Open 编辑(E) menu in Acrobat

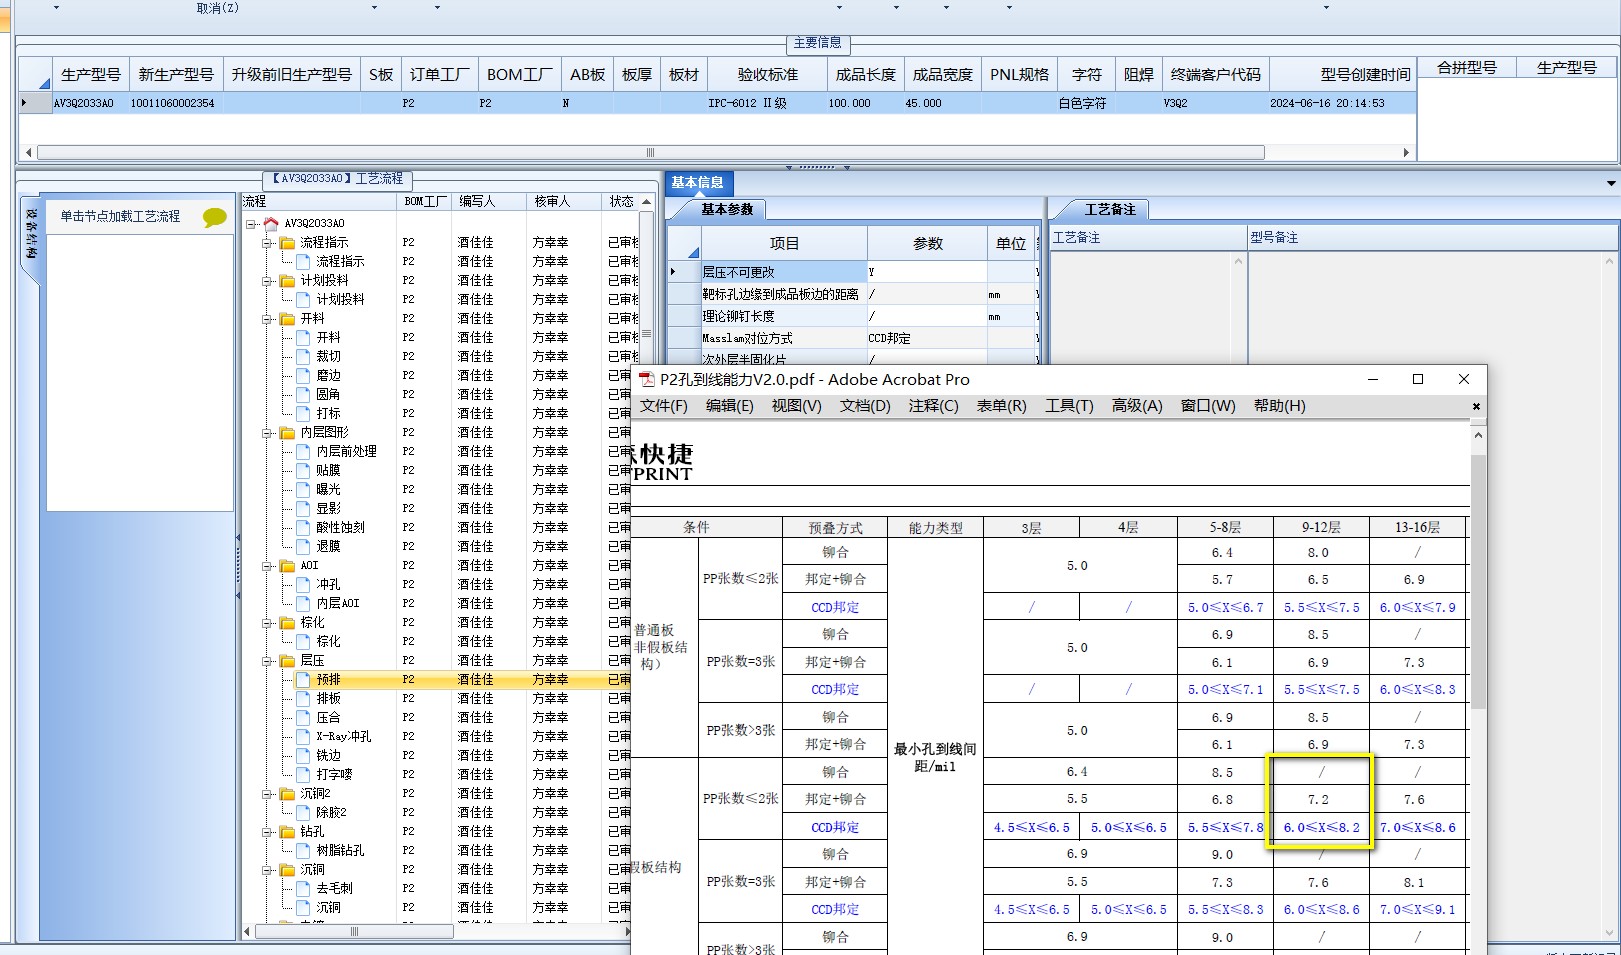[x=730, y=406]
